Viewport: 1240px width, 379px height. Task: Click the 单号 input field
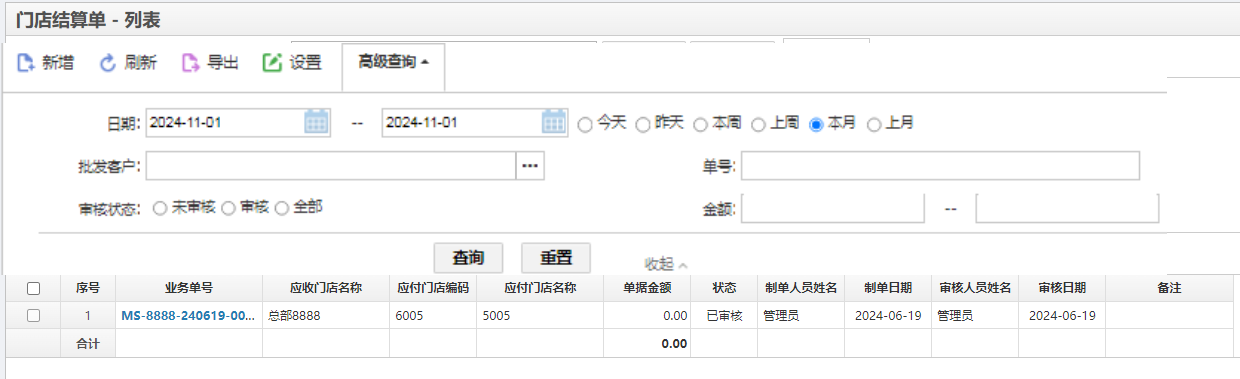pos(940,166)
